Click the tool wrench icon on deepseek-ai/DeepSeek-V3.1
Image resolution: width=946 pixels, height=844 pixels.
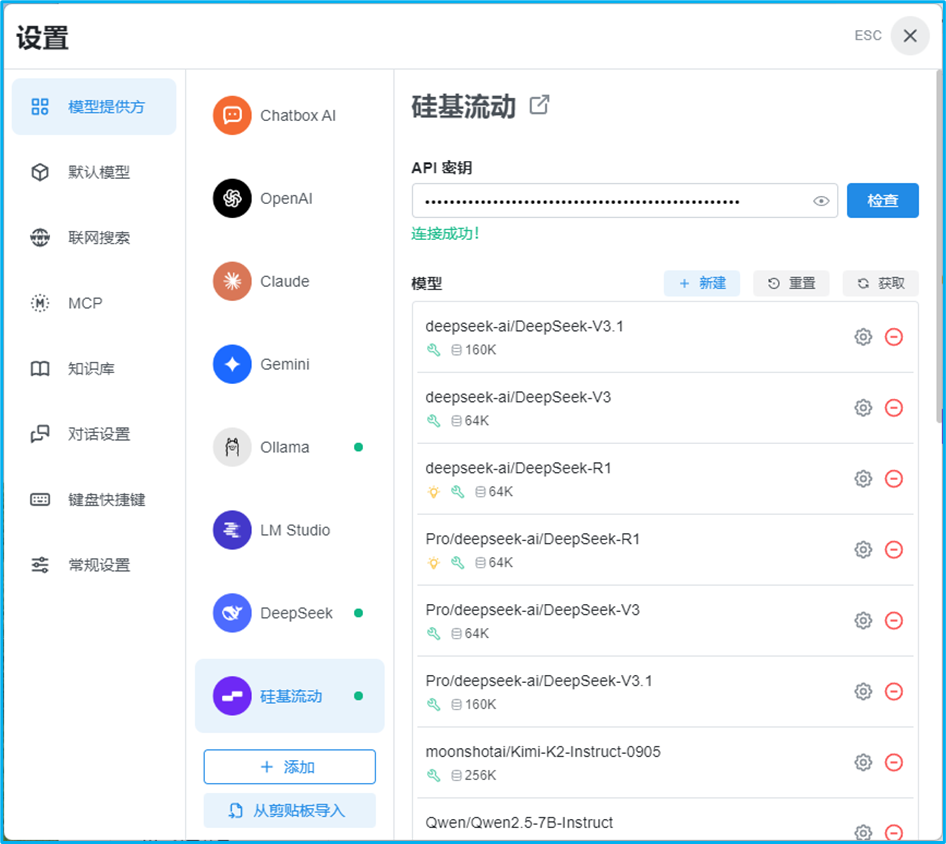[433, 350]
